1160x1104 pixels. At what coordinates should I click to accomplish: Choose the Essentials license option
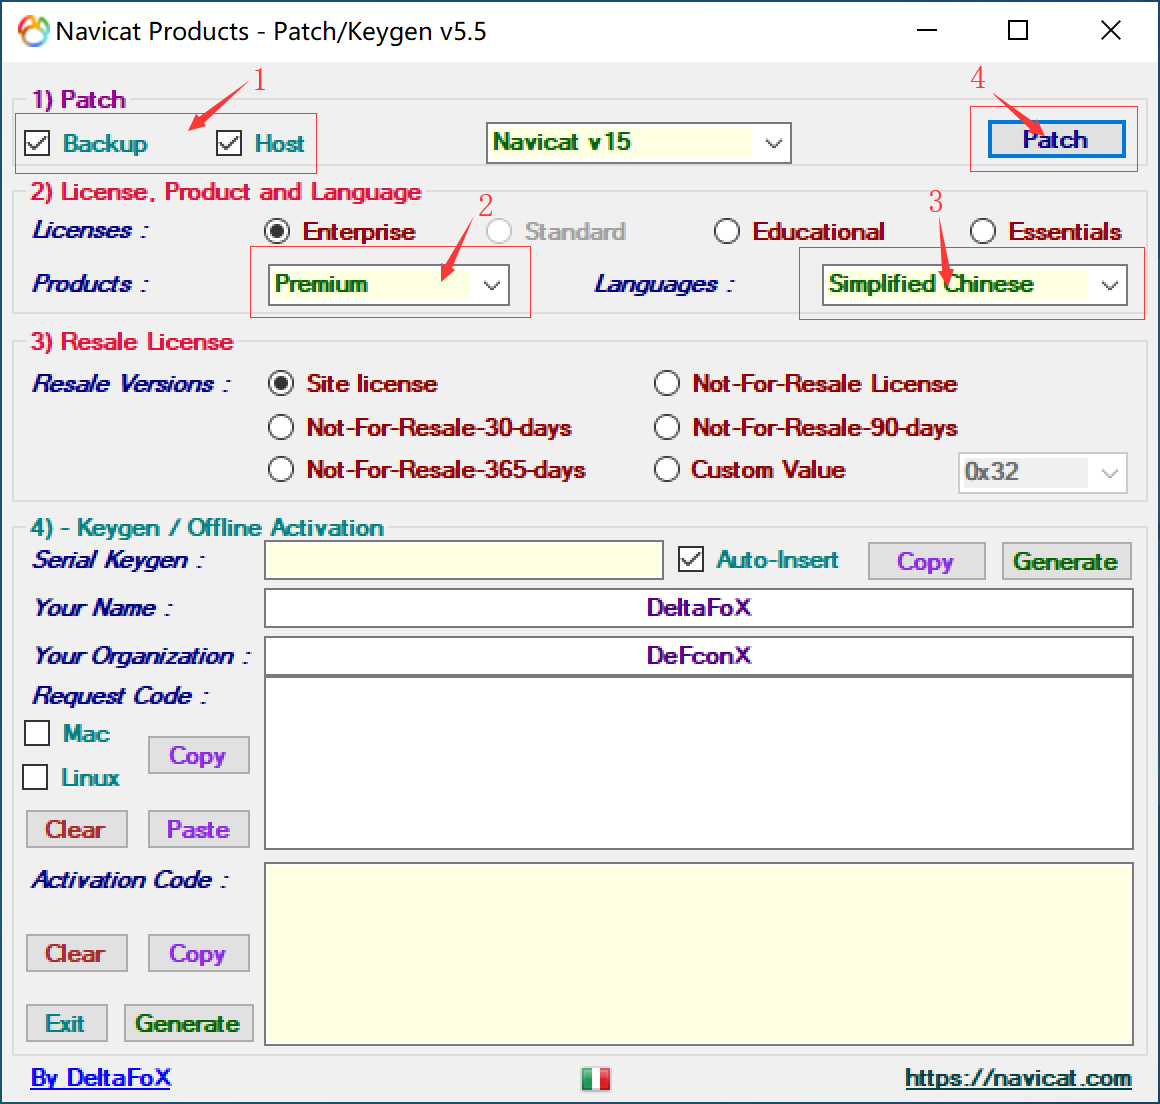983,231
